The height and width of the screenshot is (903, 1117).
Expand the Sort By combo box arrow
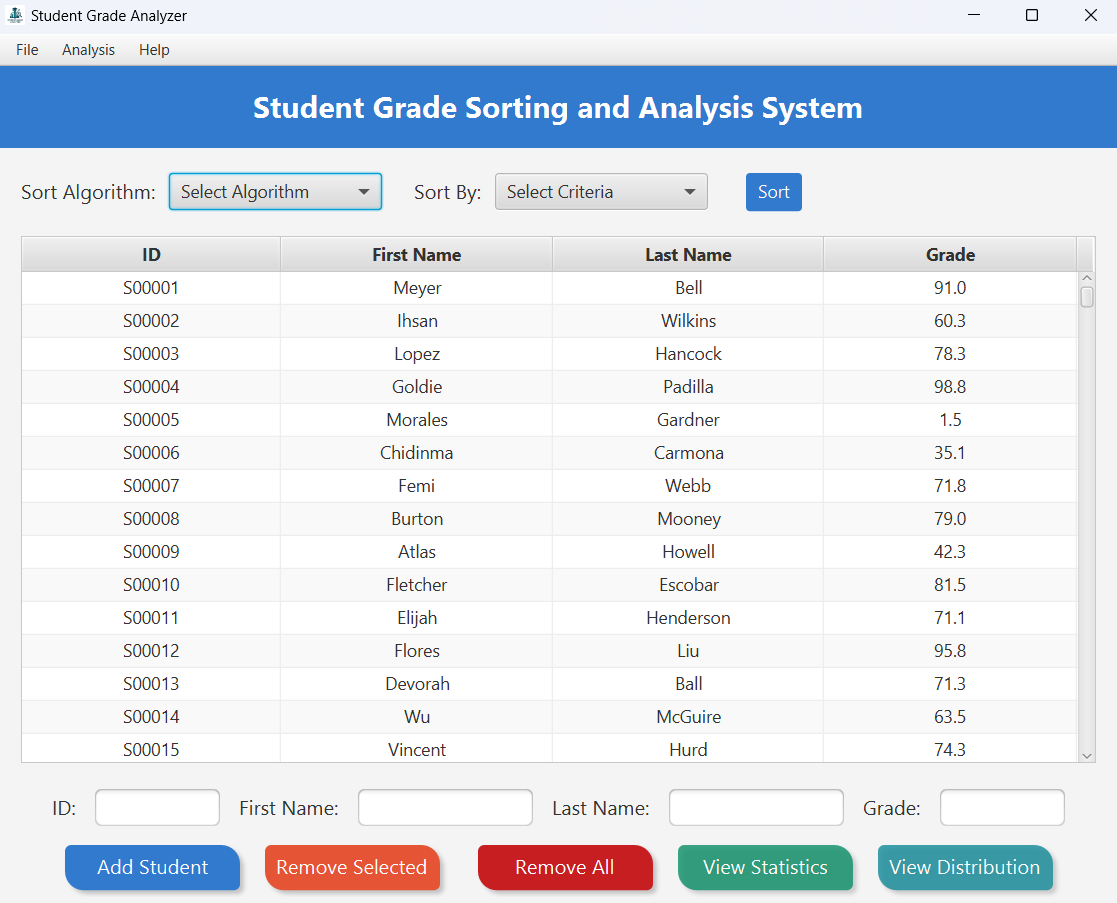coord(690,191)
